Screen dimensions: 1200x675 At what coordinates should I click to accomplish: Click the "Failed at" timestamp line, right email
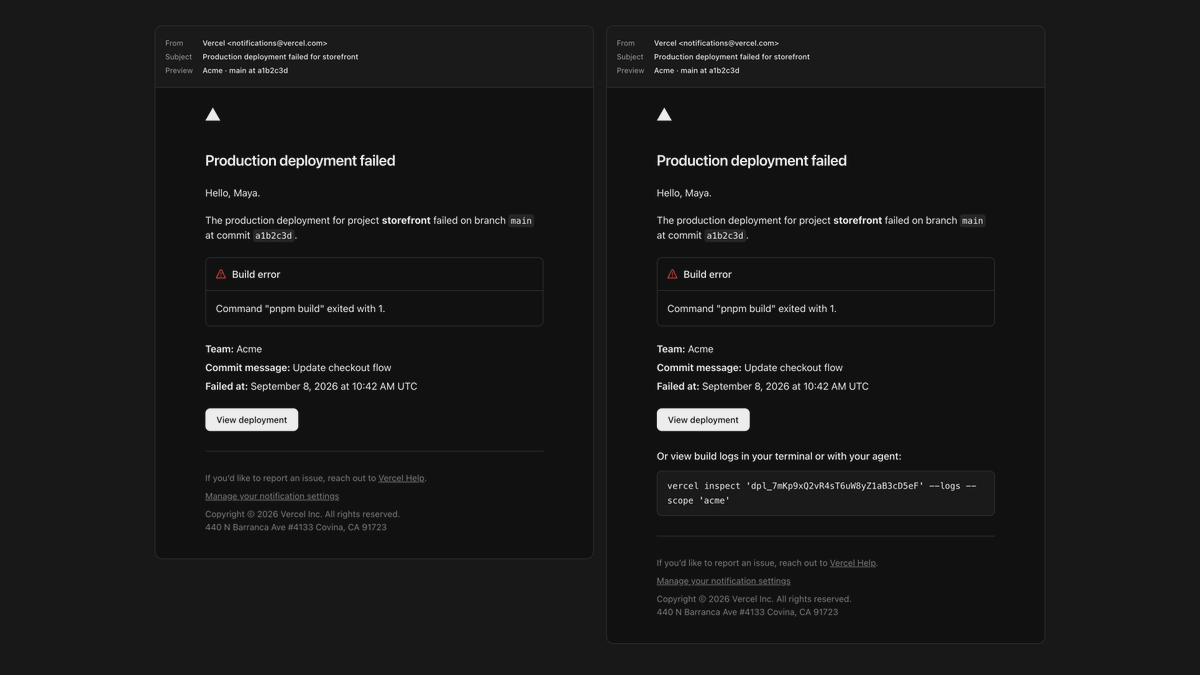pos(763,386)
